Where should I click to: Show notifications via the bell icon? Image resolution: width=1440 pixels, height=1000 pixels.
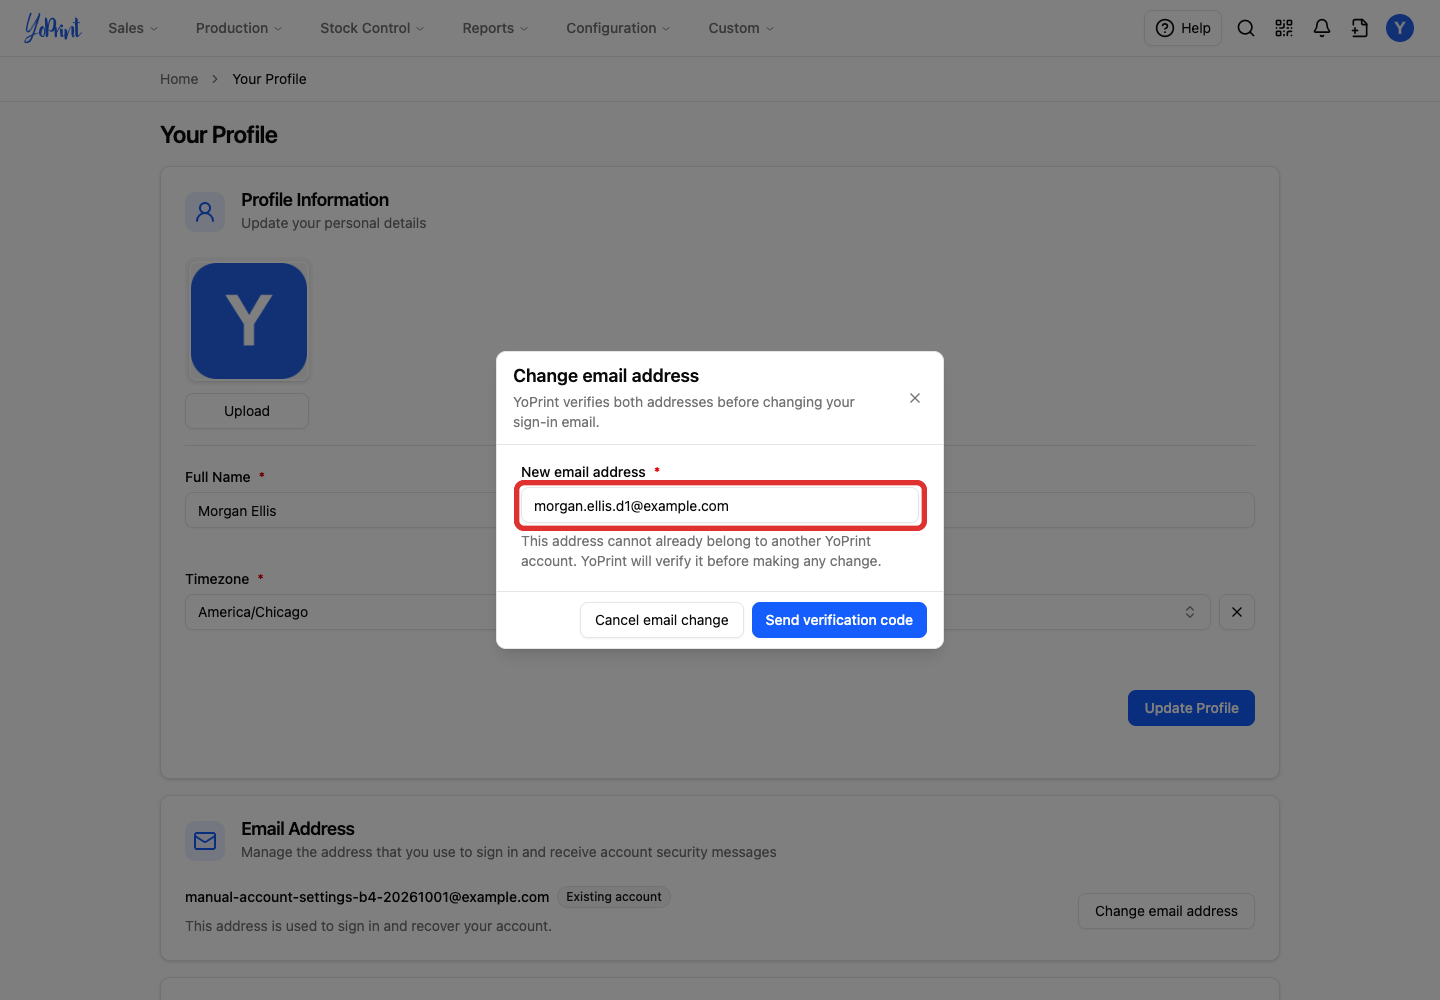pyautogui.click(x=1322, y=28)
